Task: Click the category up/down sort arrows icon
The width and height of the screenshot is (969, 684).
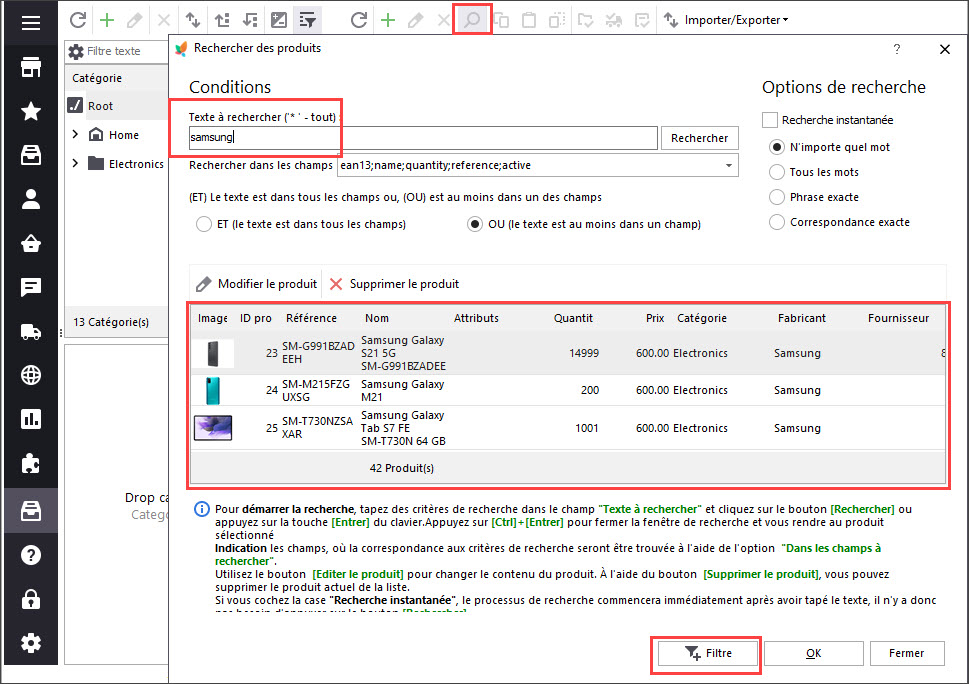Action: point(193,20)
